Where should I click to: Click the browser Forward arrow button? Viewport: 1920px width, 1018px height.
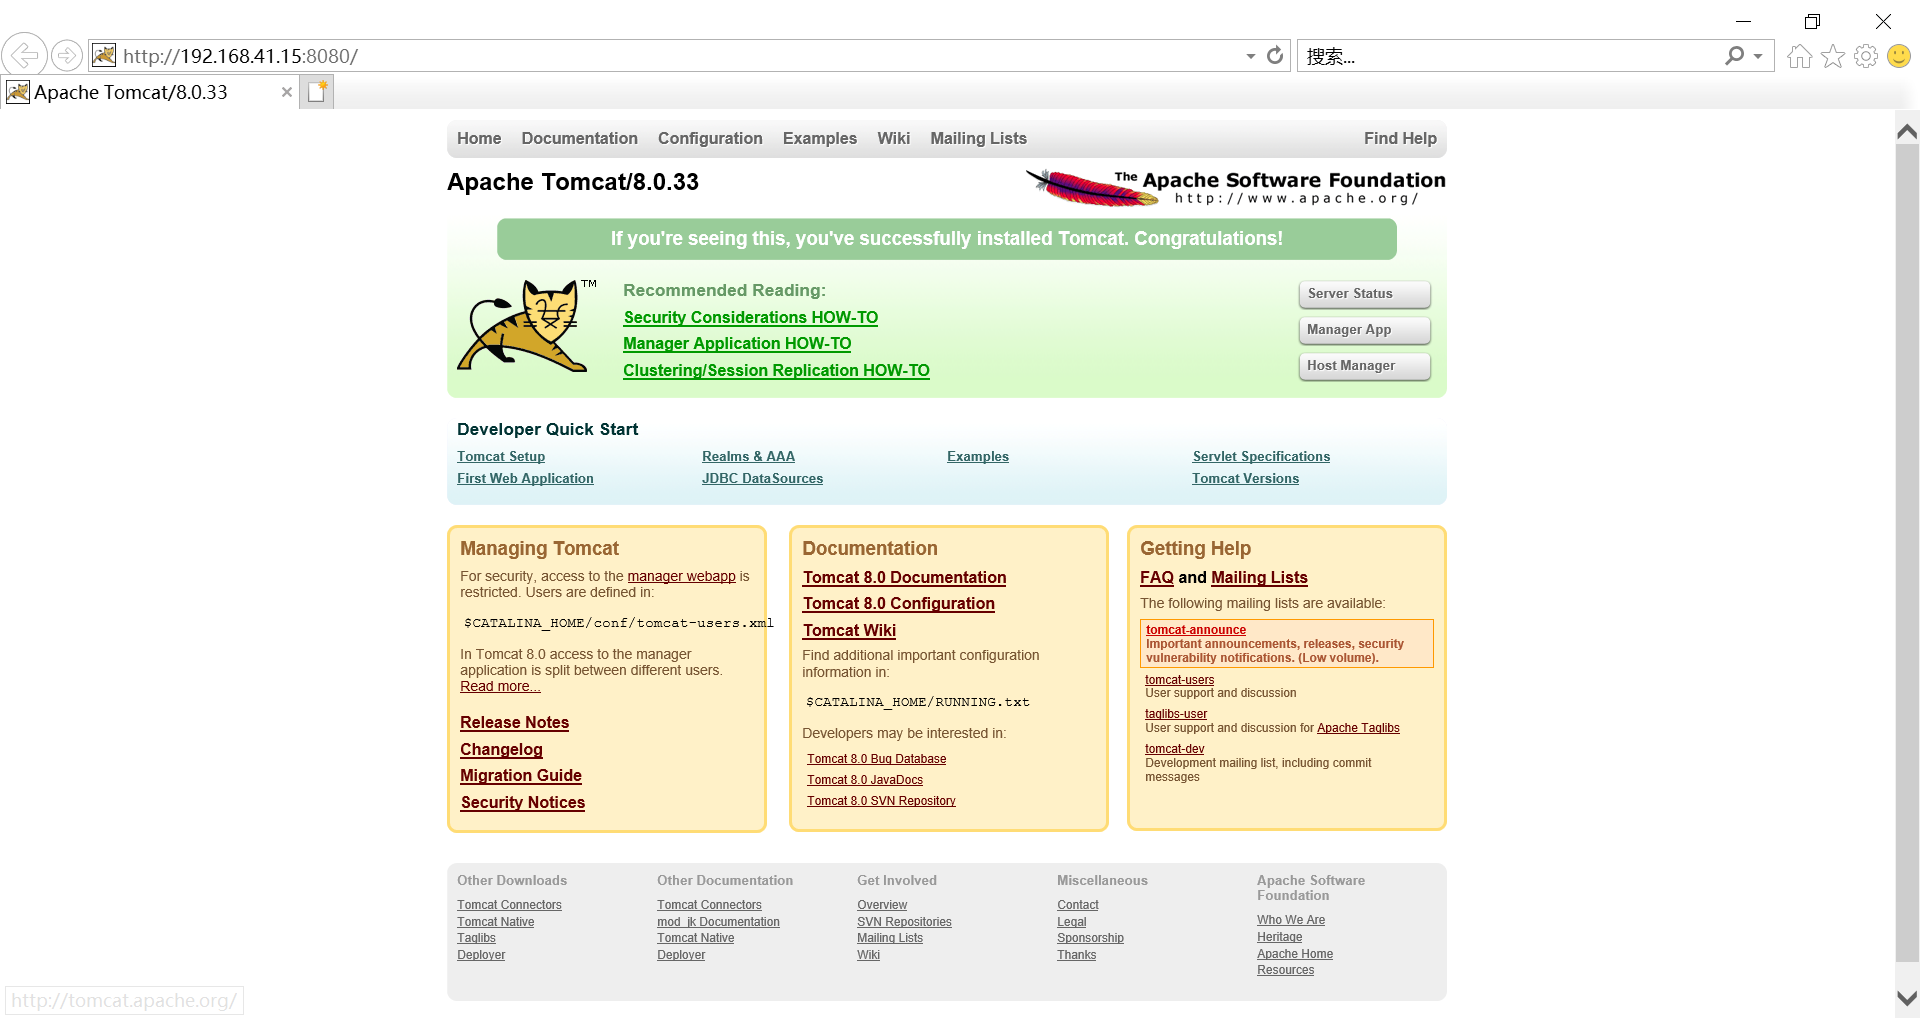tap(67, 55)
